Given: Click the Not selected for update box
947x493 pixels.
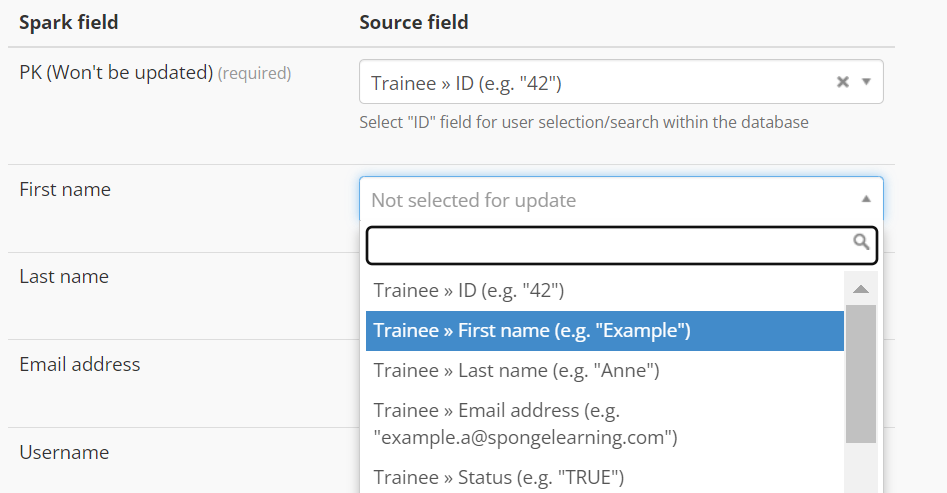Looking at the screenshot, I should (x=621, y=199).
